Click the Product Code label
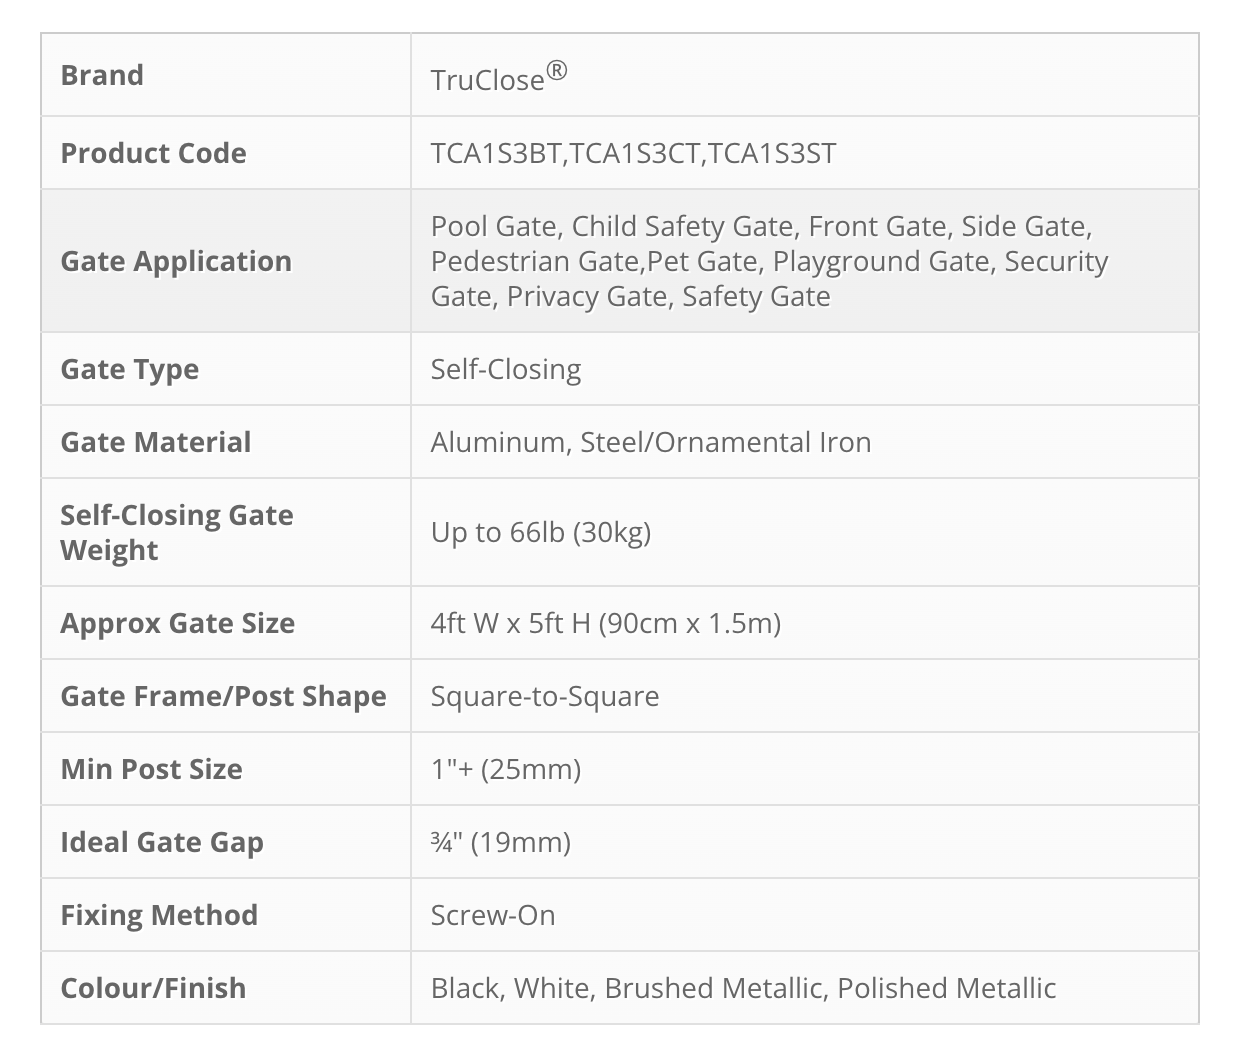The width and height of the screenshot is (1242, 1050). [x=153, y=153]
